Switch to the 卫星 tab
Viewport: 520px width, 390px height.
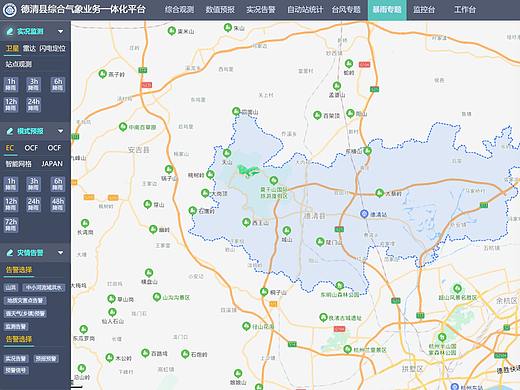12,49
